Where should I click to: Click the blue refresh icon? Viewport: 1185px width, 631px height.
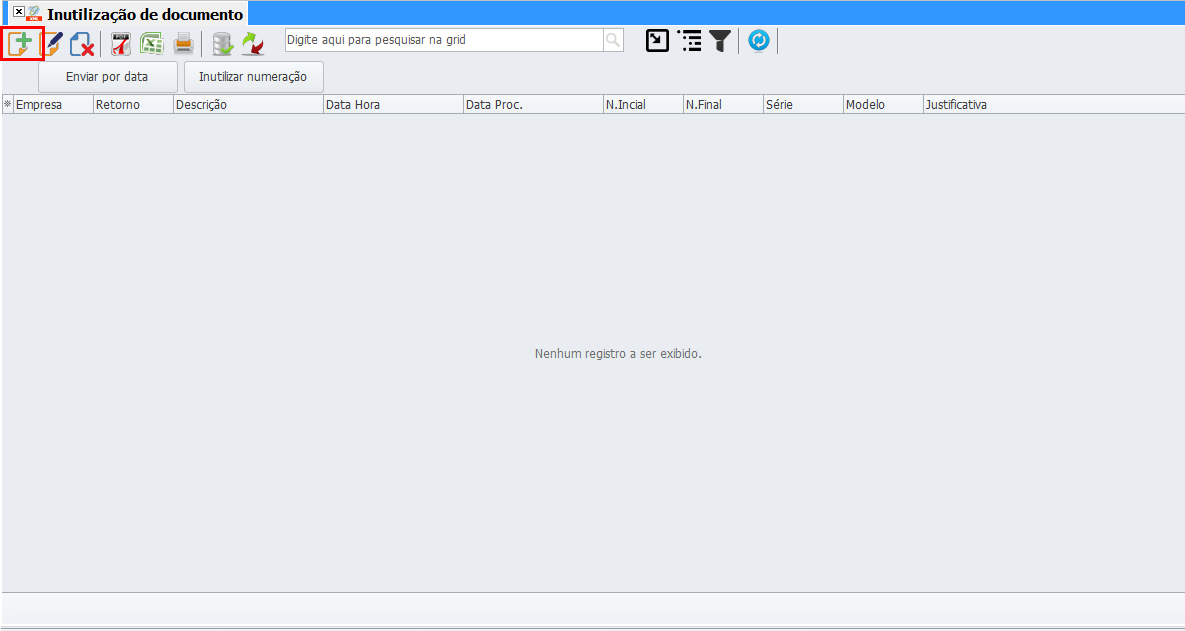coord(759,41)
